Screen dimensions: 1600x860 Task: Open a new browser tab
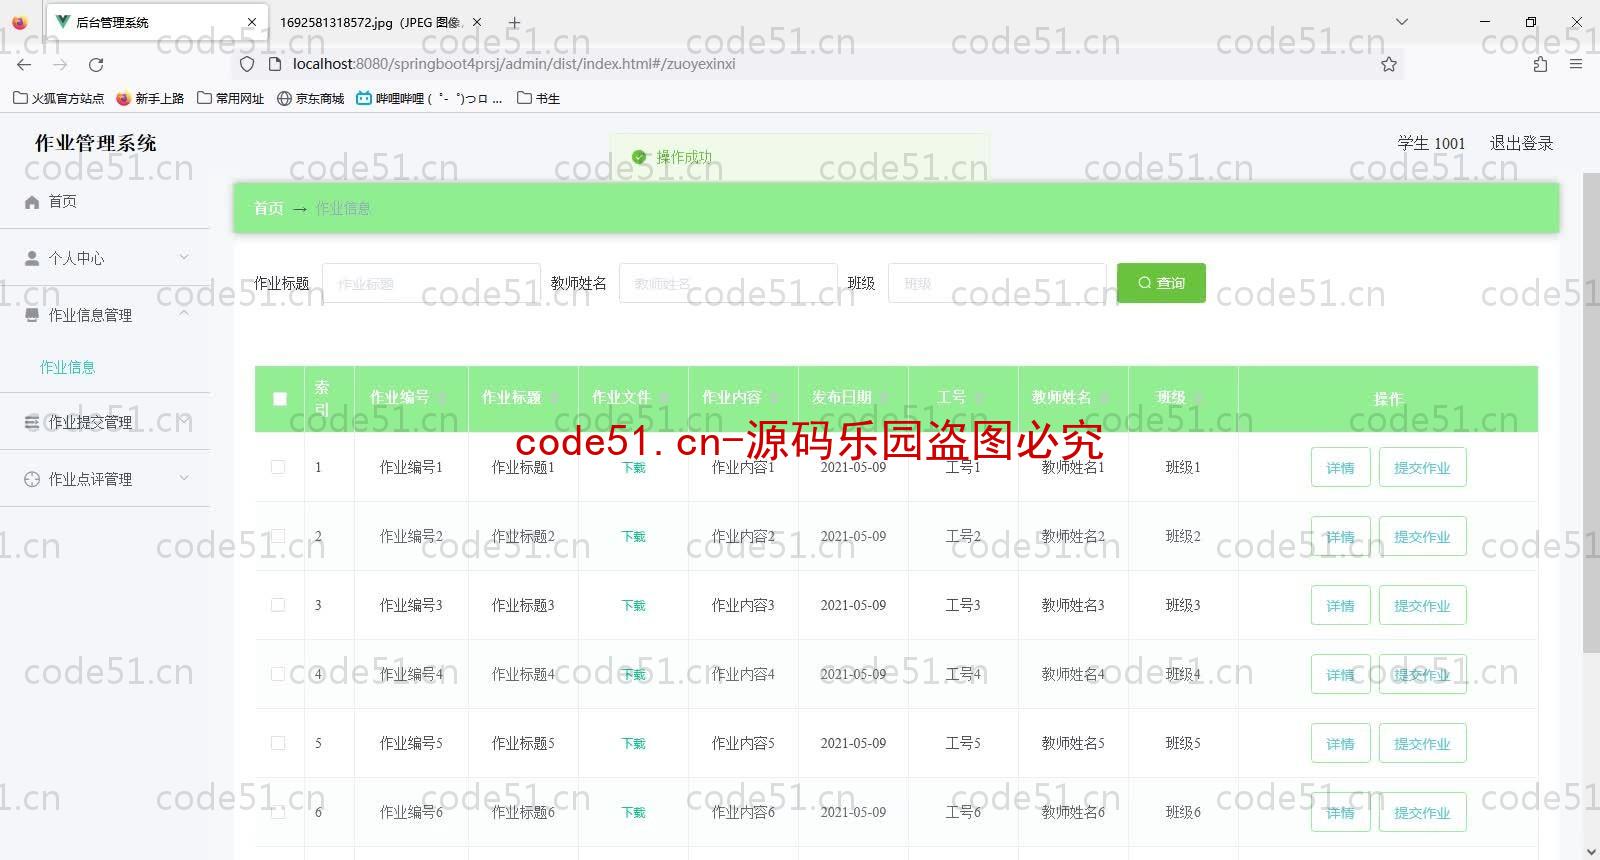(x=514, y=22)
